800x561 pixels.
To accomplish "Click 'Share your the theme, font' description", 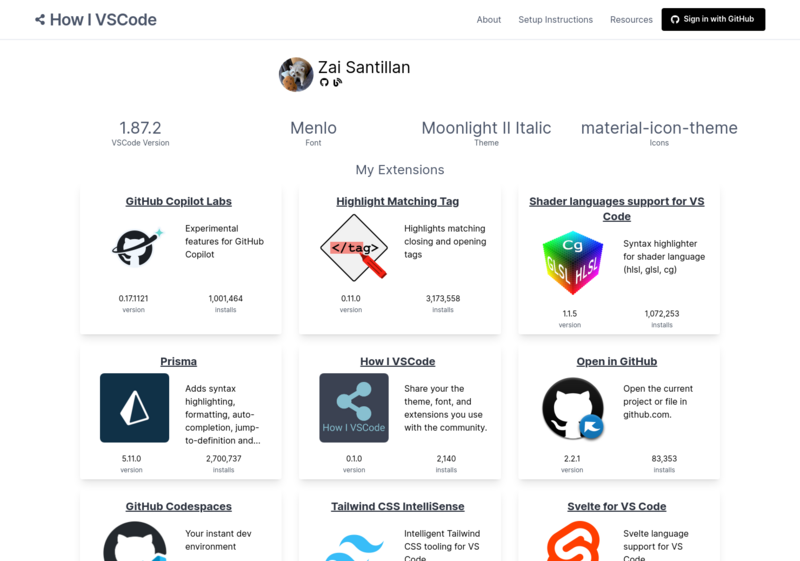I will click(x=445, y=408).
